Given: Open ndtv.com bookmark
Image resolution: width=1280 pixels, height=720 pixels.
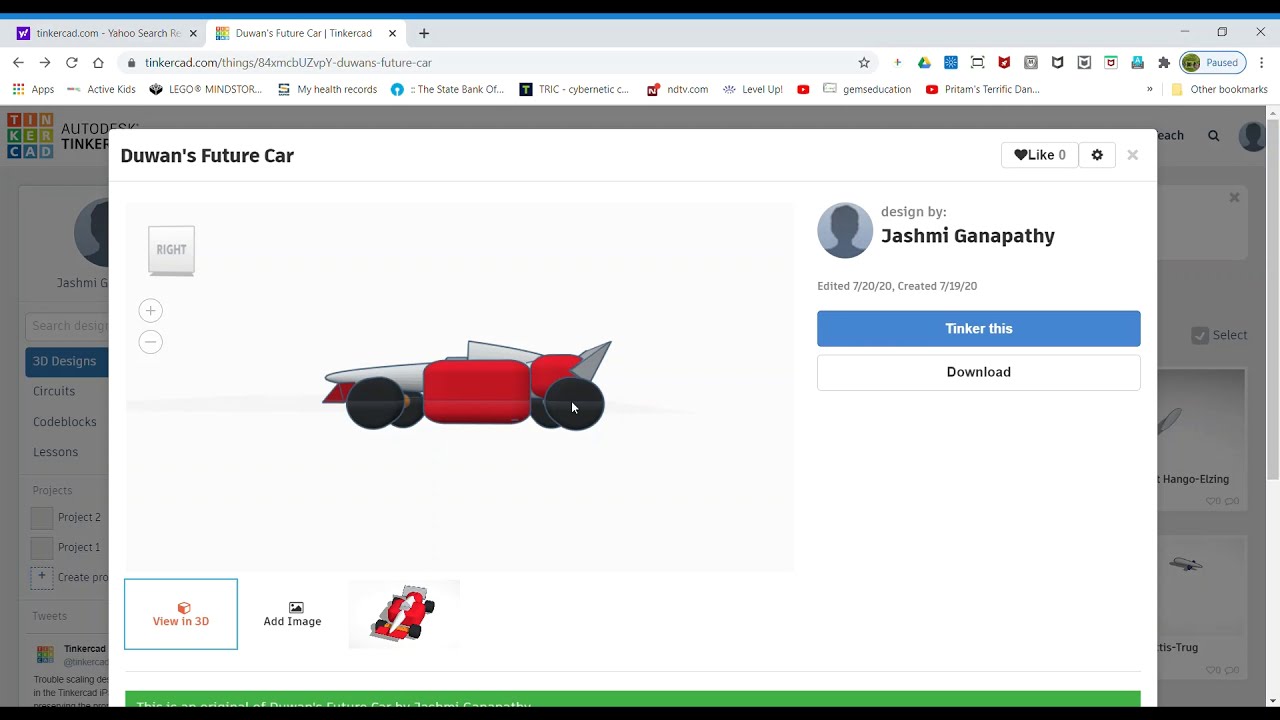Looking at the screenshot, I should click(677, 89).
